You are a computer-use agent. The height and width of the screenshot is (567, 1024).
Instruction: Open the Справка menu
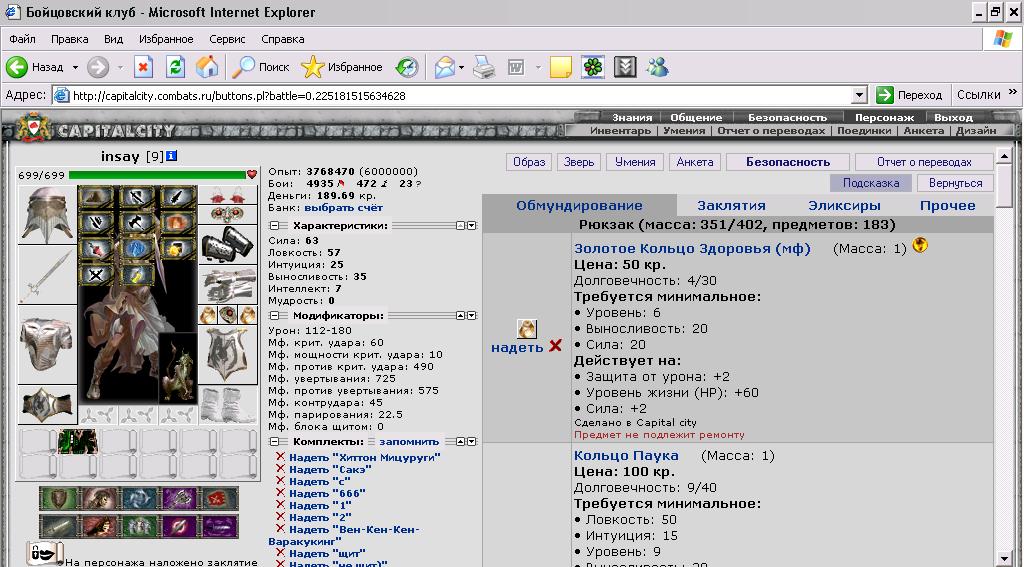(x=283, y=39)
